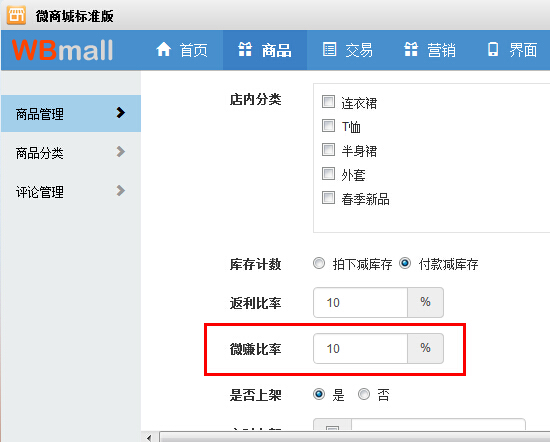Click the gift icon next to 营销
Image resolution: width=550 pixels, height=442 pixels.
[411, 49]
